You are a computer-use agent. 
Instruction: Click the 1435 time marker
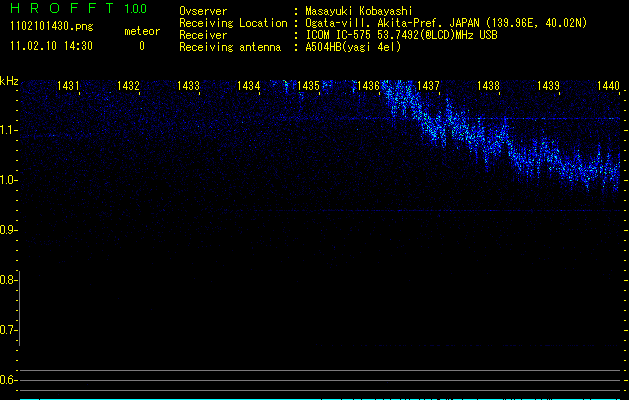(x=308, y=87)
